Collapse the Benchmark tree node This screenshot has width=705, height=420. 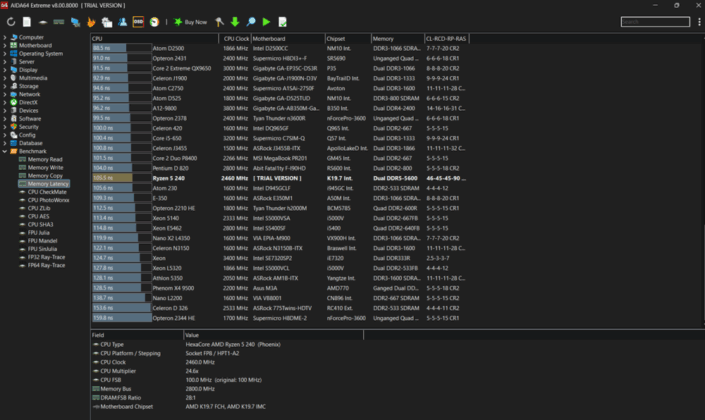[x=5, y=151]
